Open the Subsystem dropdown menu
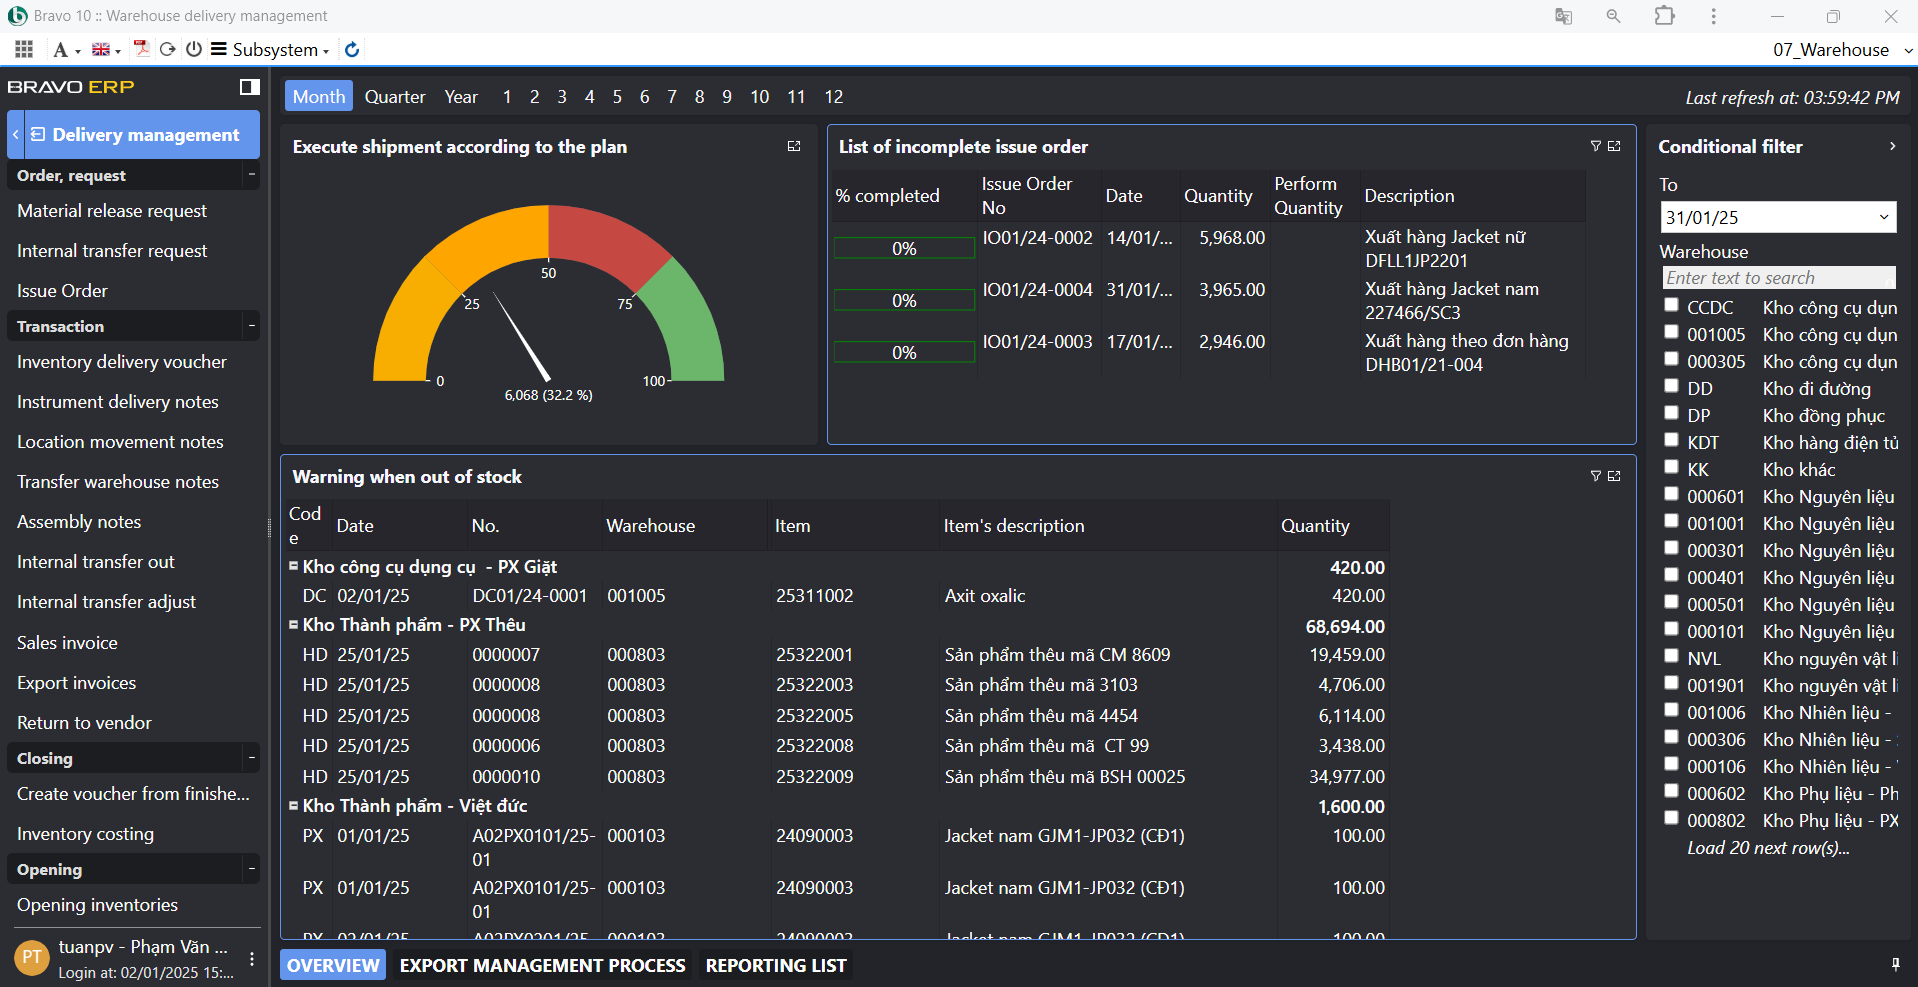 tap(279, 49)
